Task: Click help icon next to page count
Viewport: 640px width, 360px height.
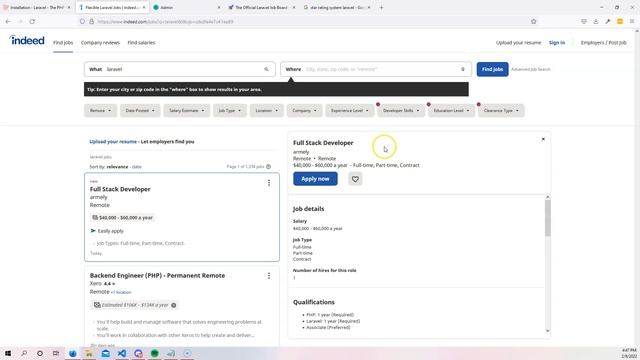Action: [269, 167]
